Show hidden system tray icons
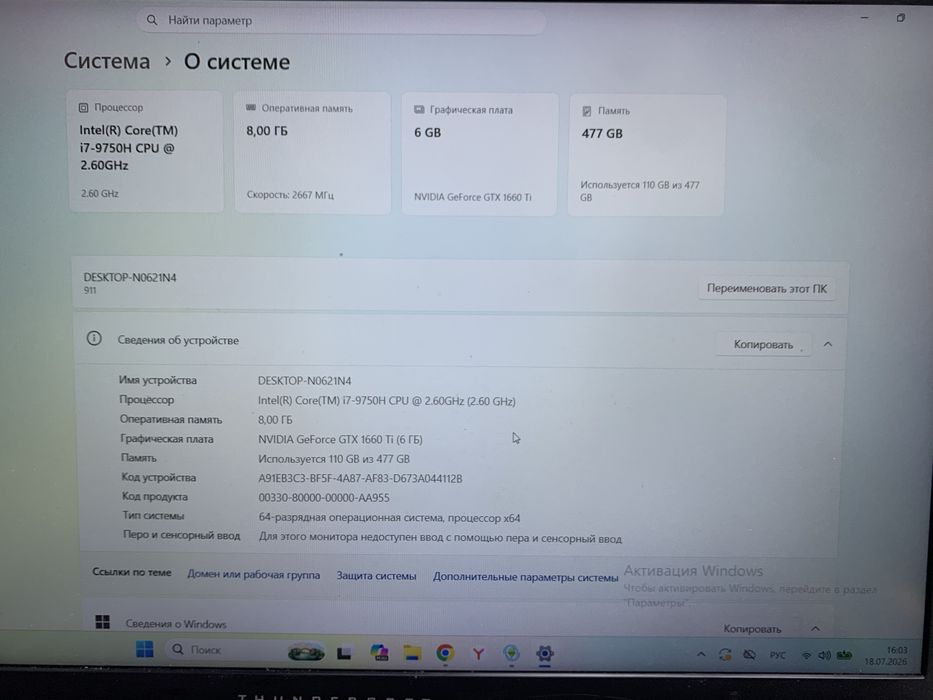Viewport: 933px width, 700px height. 701,655
